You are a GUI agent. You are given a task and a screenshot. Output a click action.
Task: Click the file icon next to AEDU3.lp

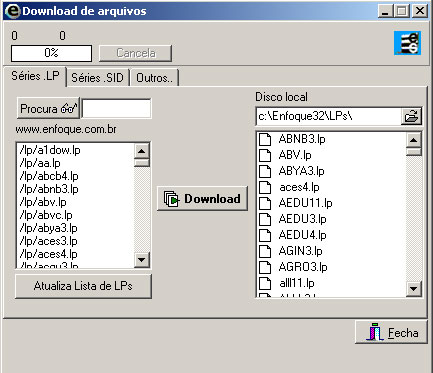point(265,219)
